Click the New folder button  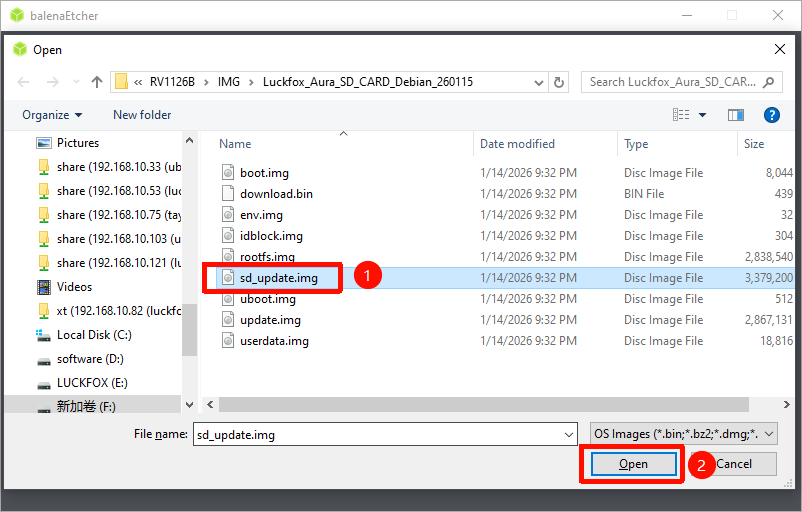coord(142,115)
